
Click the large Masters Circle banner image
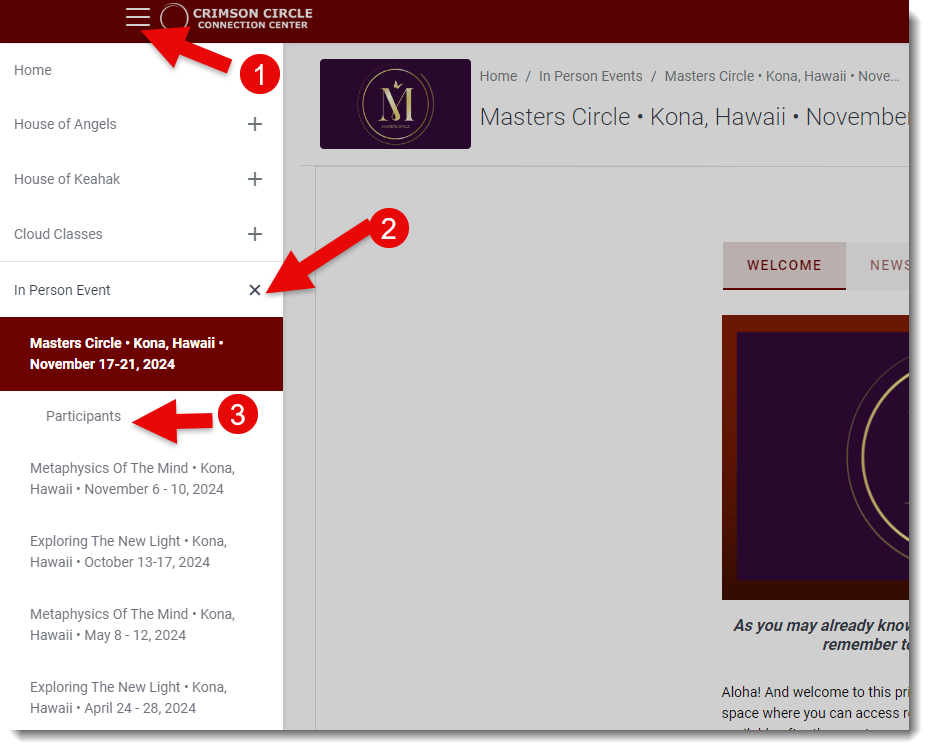pos(815,457)
